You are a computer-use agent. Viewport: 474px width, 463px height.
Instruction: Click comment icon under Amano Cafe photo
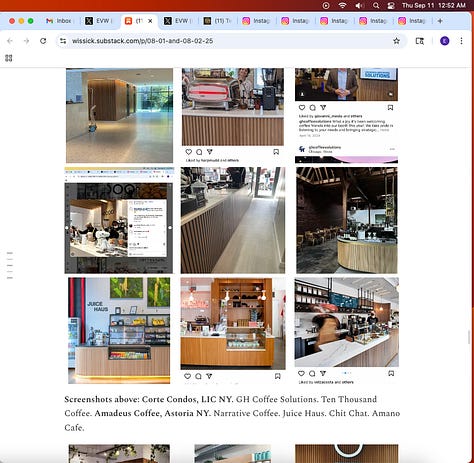coord(312,373)
